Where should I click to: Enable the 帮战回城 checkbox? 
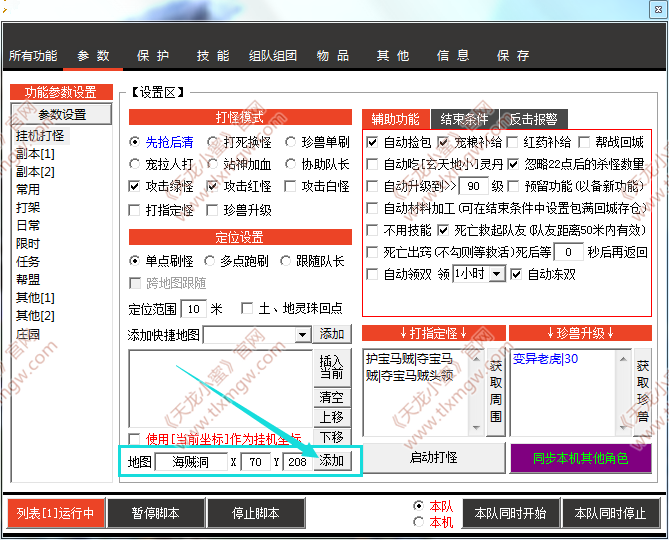click(x=584, y=142)
